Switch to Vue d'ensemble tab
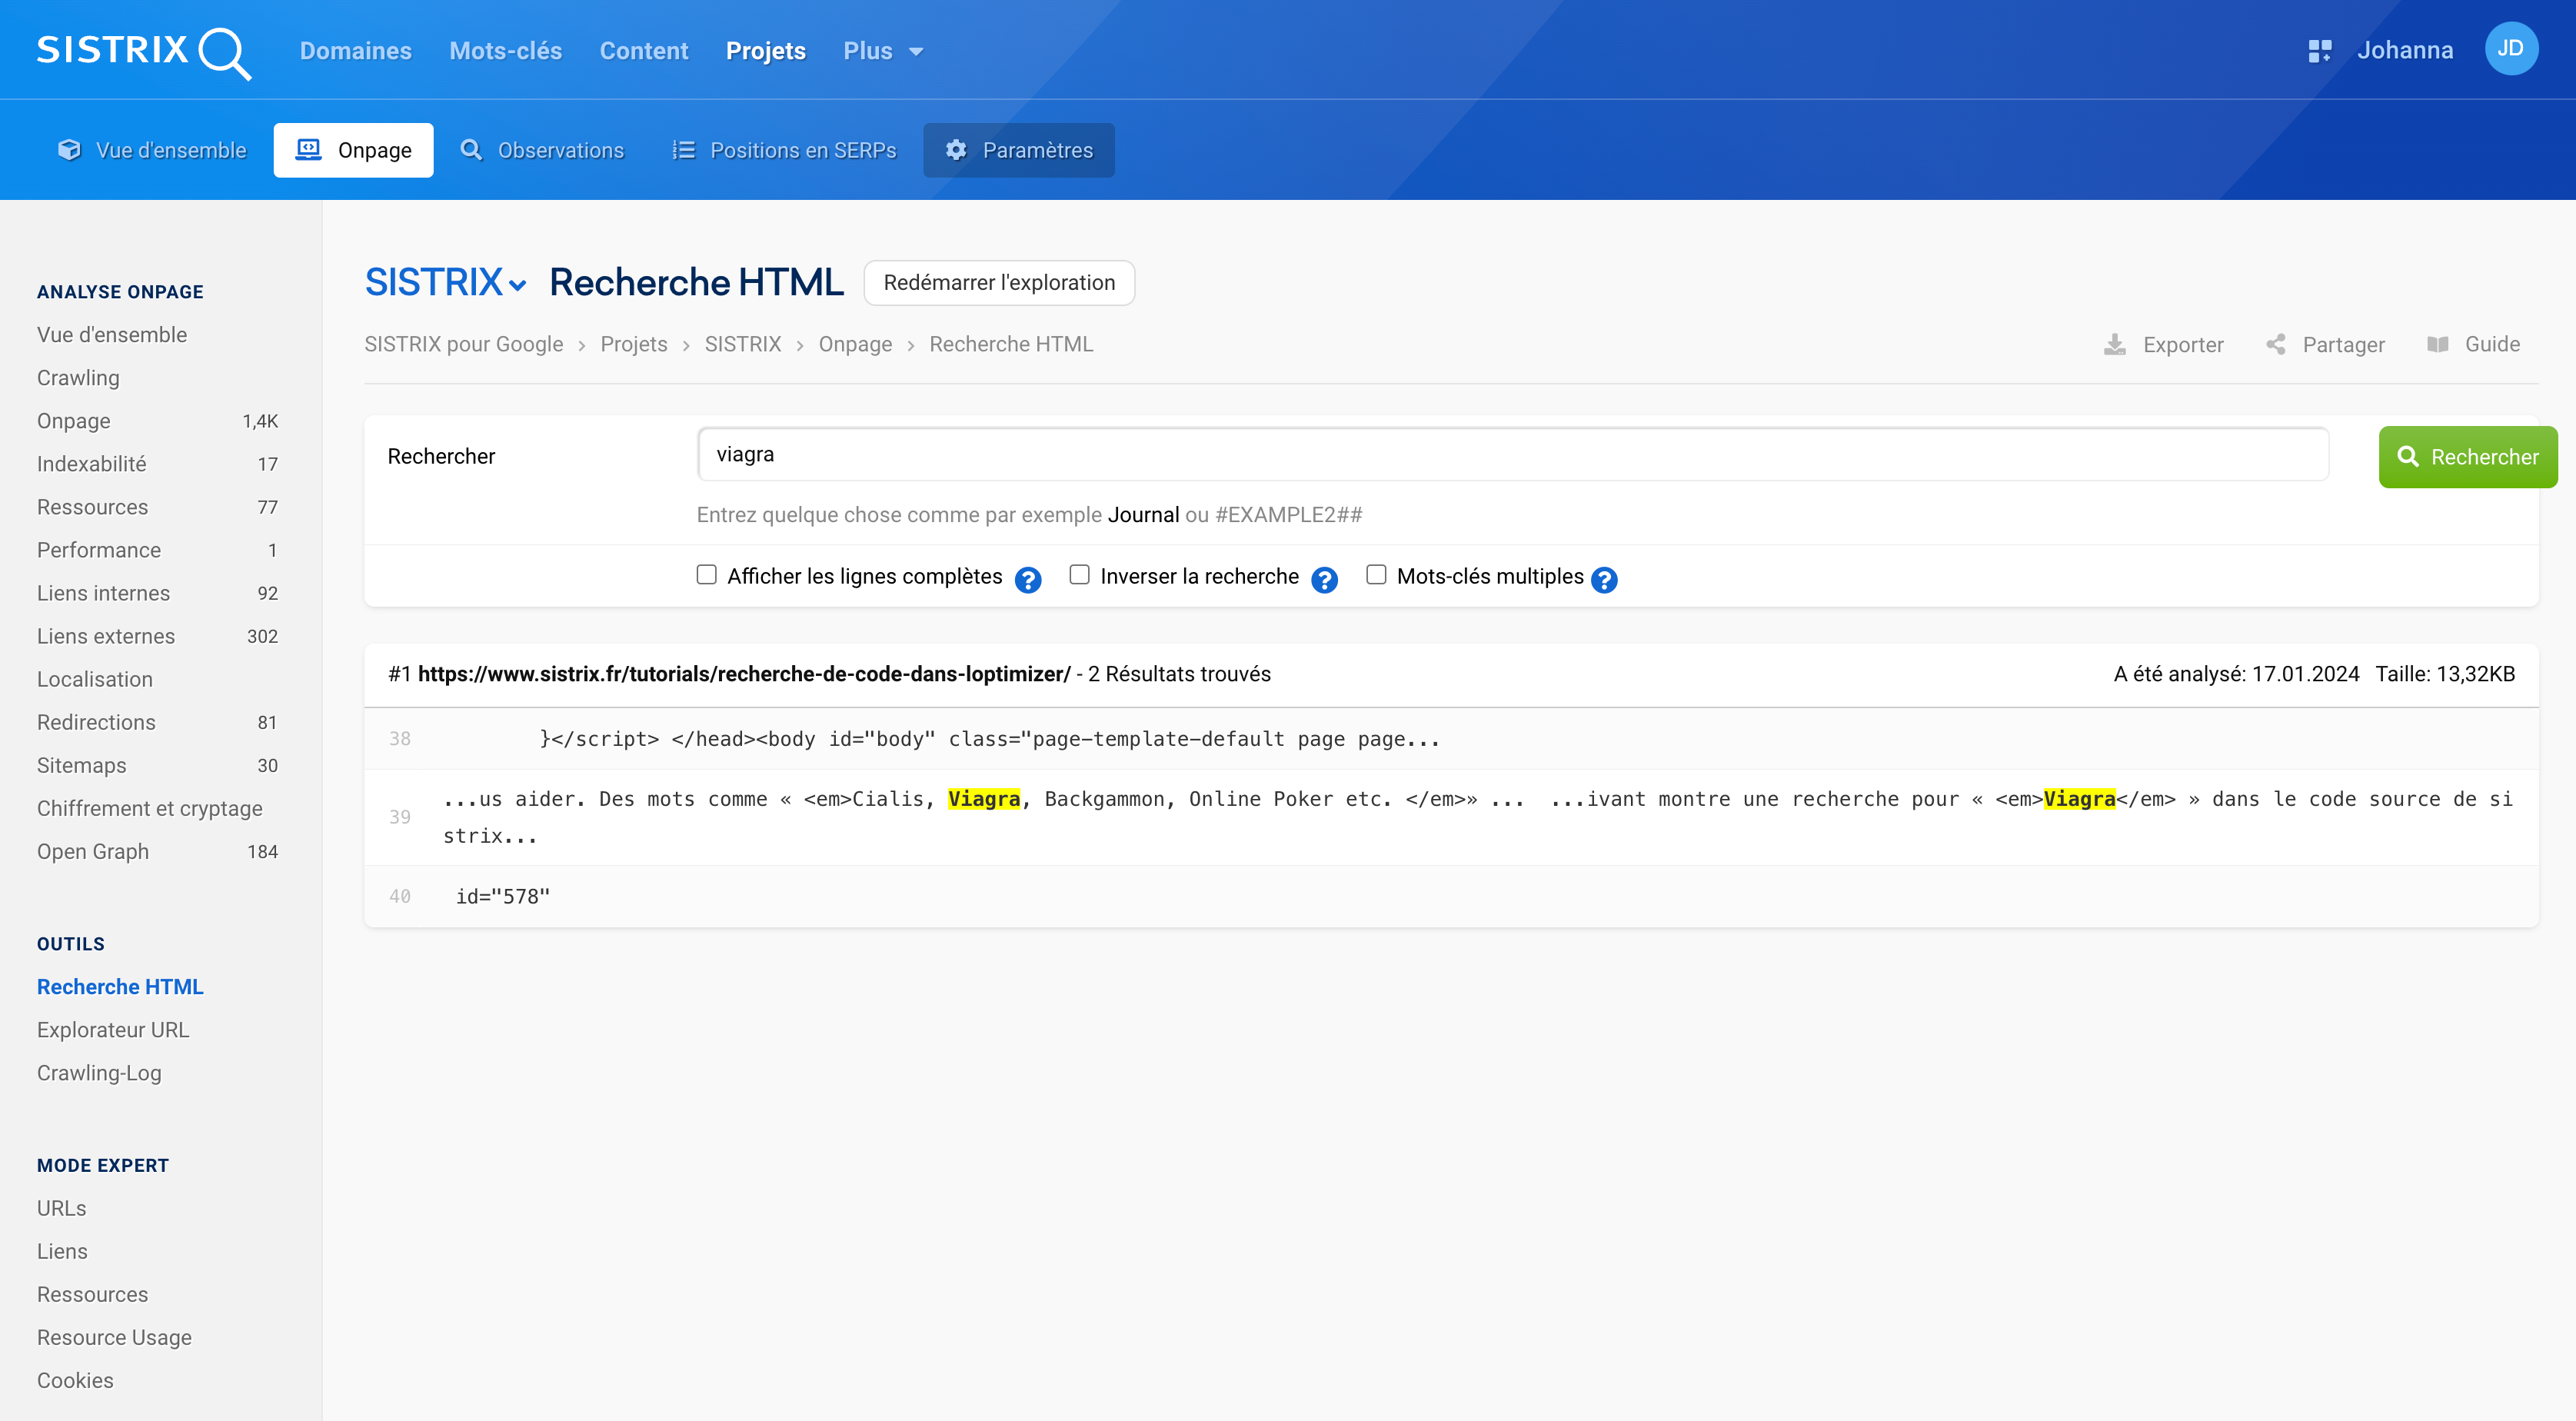The image size is (2576, 1421). click(152, 150)
